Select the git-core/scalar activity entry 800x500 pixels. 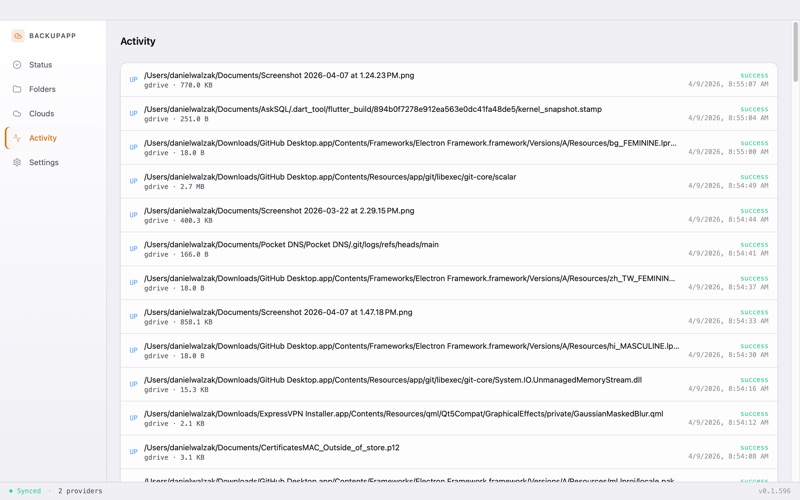449,181
